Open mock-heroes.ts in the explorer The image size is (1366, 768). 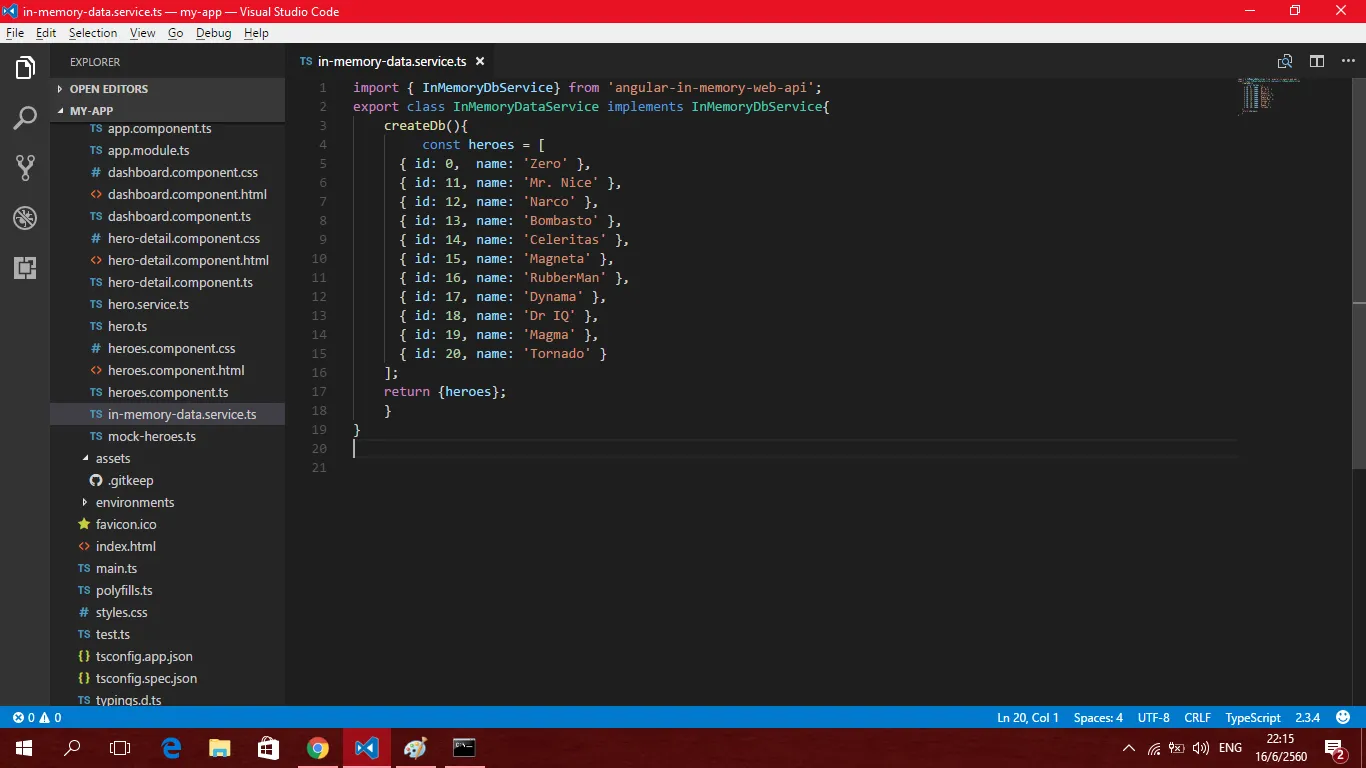click(x=152, y=437)
